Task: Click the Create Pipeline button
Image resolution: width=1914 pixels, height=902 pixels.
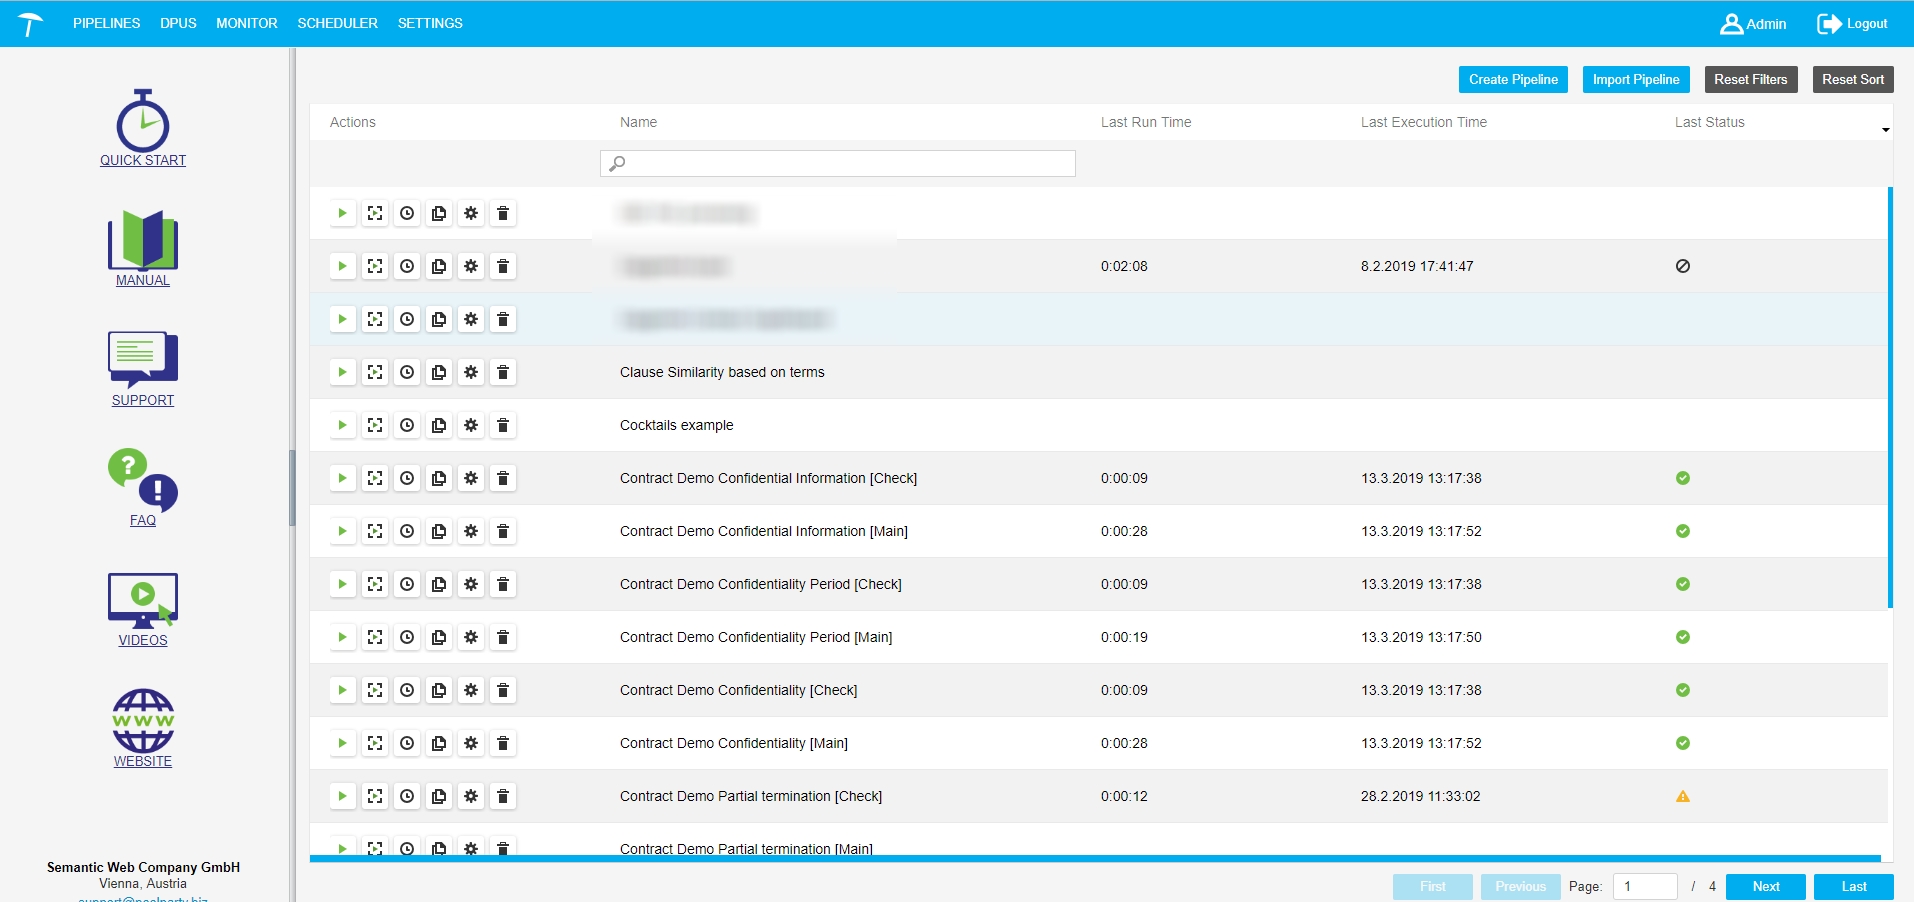Action: click(x=1513, y=79)
